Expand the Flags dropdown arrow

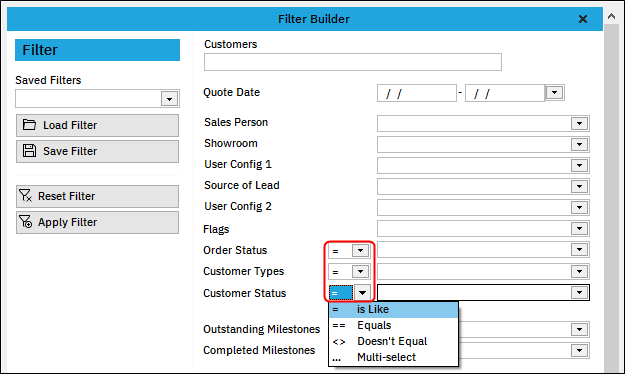click(579, 228)
